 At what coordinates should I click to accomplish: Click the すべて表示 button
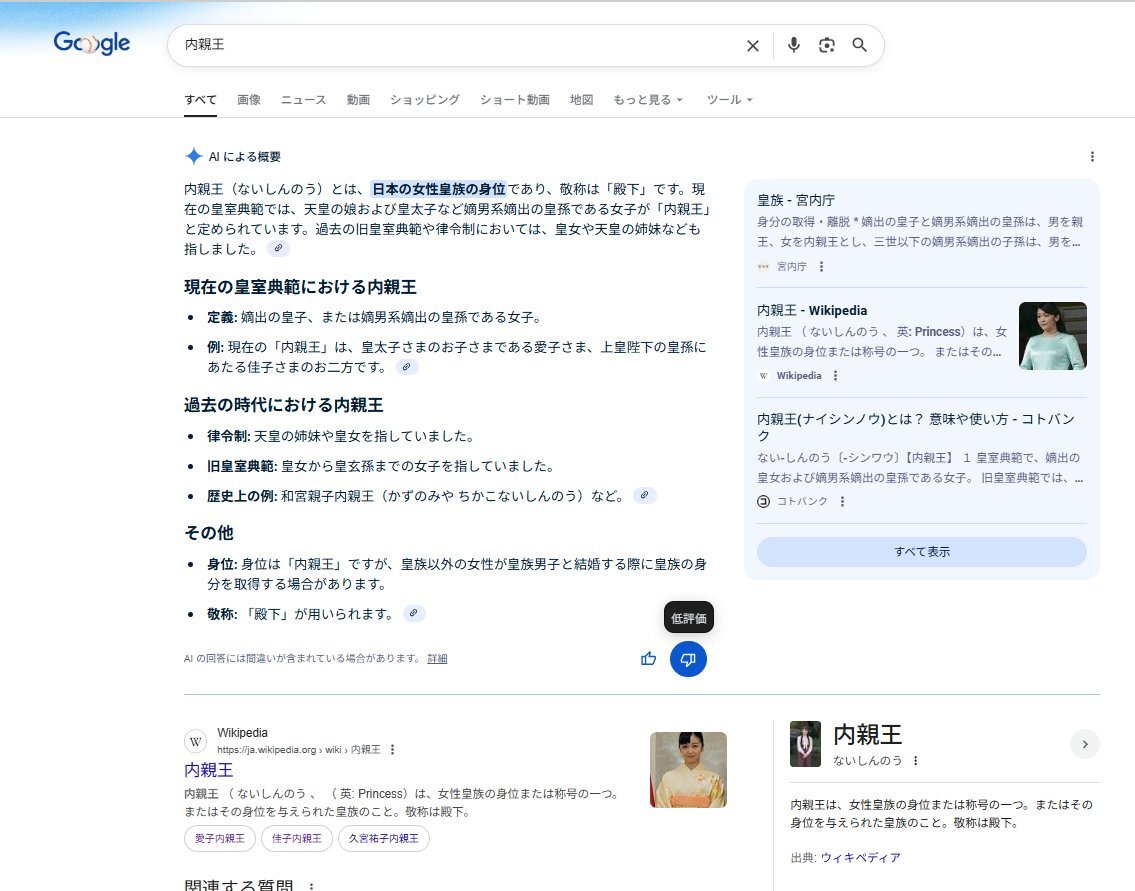pyautogui.click(x=921, y=552)
